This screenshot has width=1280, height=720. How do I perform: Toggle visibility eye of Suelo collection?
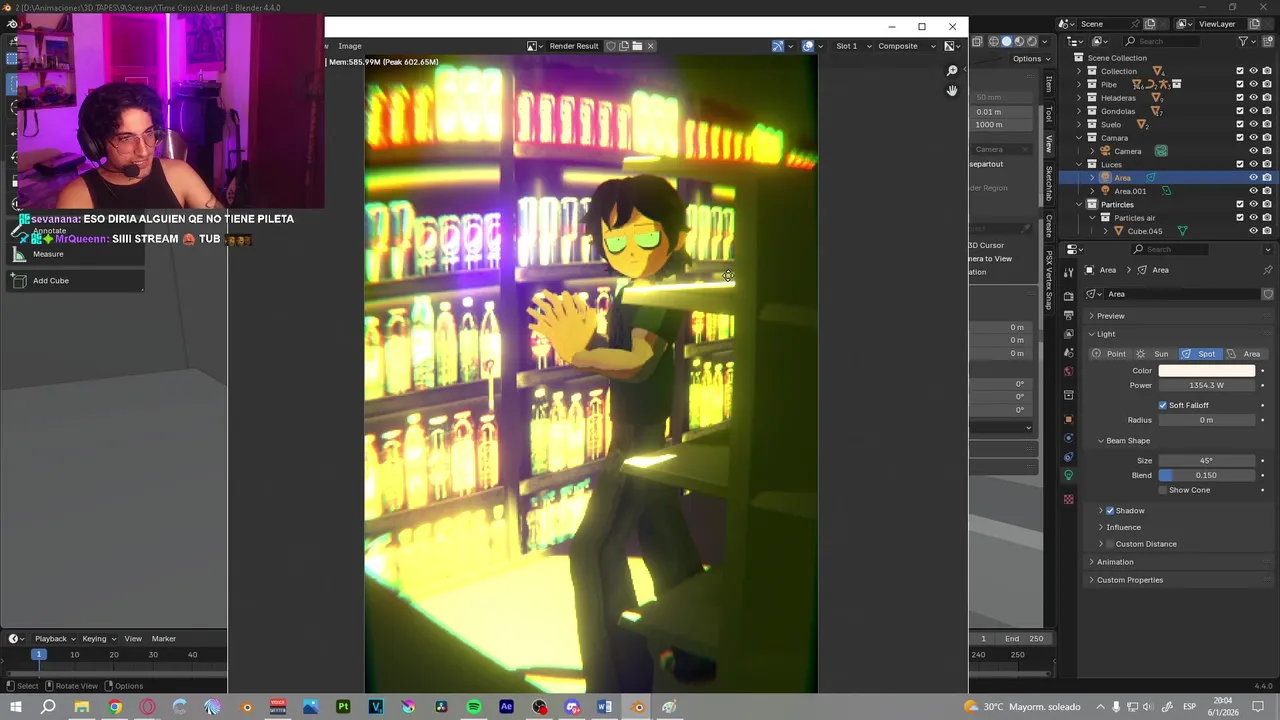point(1253,125)
